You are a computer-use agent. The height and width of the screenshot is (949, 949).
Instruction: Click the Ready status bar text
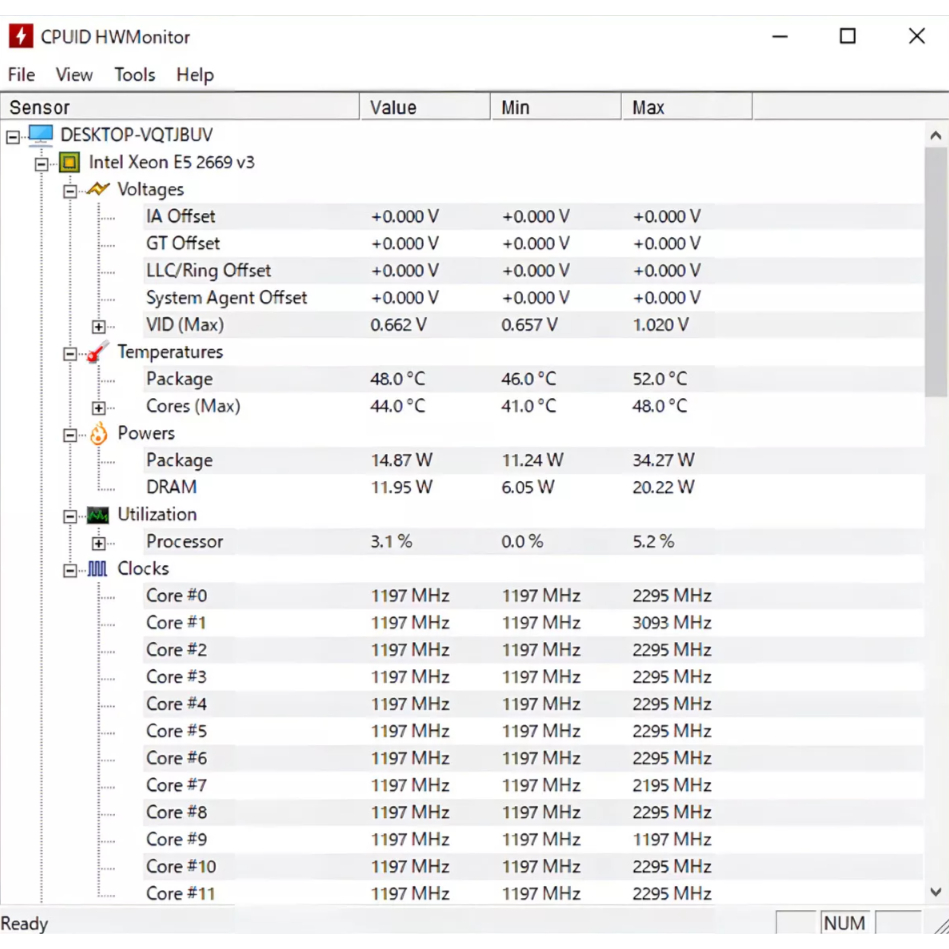pyautogui.click(x=24, y=924)
